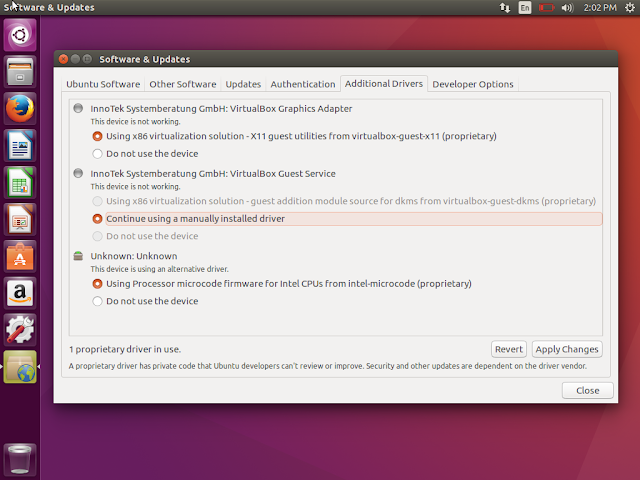Select Intel intel-microcode firmware driver option
The height and width of the screenshot is (480, 640).
(x=282, y=283)
